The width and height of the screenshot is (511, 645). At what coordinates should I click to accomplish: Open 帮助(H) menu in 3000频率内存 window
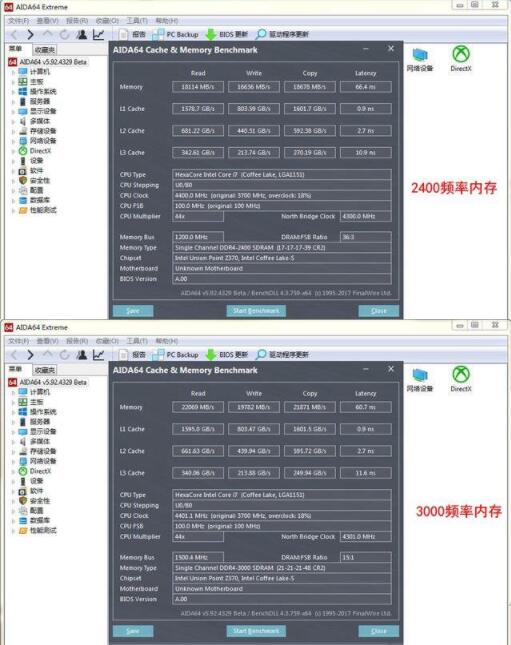(x=167, y=341)
